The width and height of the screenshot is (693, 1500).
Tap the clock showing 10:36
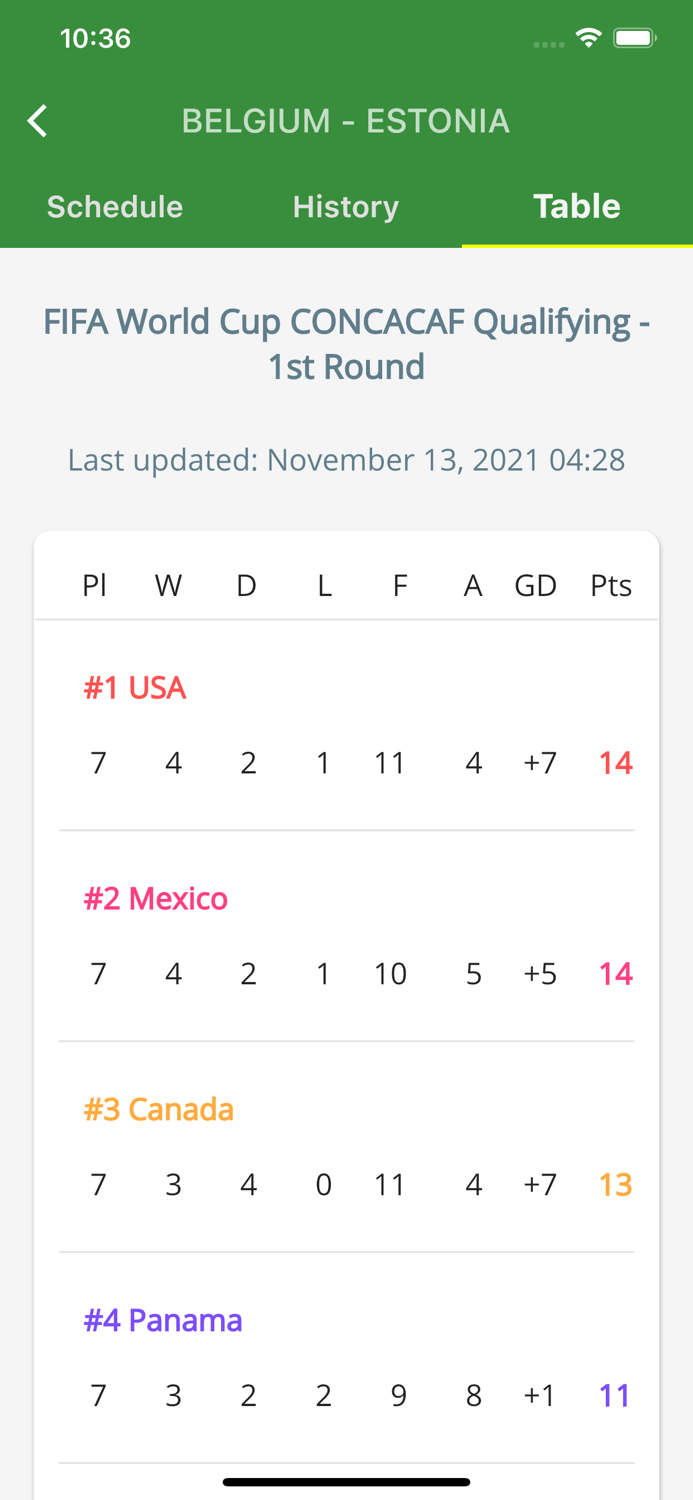[x=95, y=38]
